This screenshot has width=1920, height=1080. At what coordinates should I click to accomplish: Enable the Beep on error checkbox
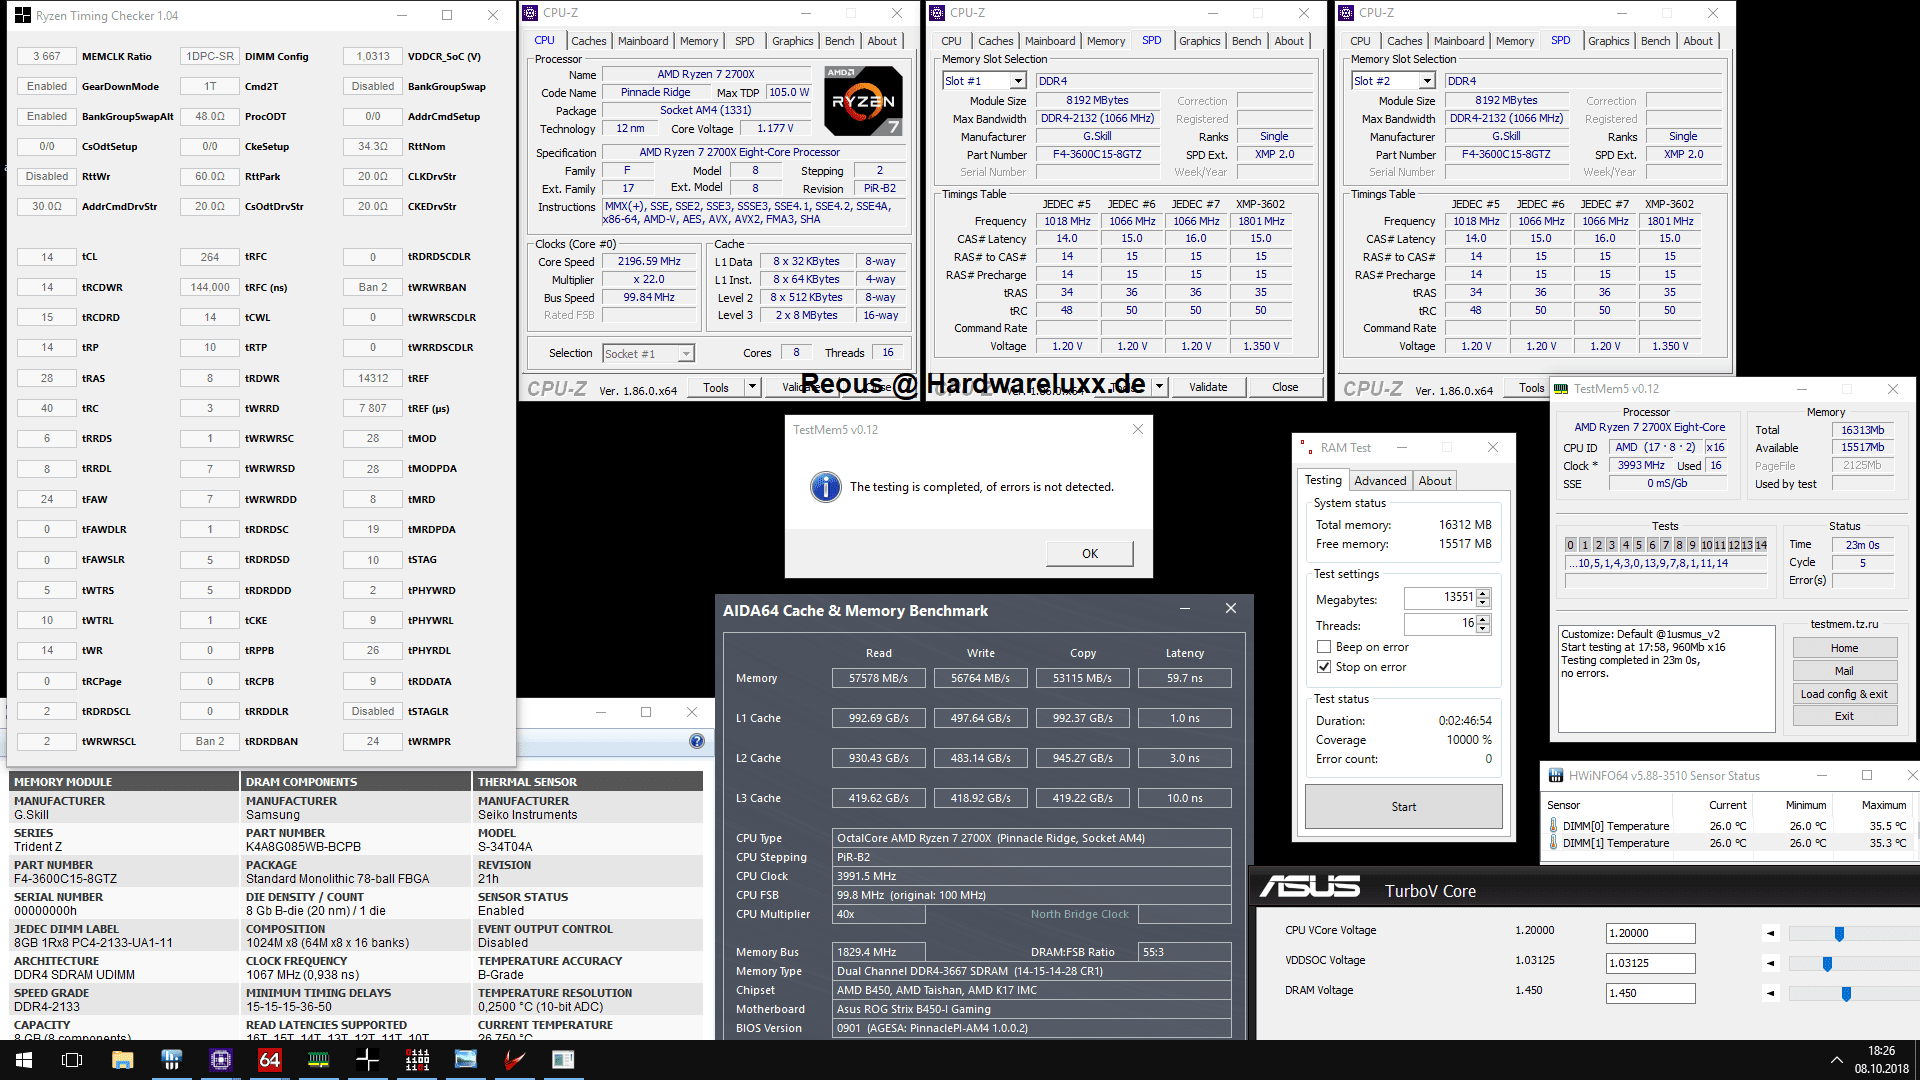point(1324,647)
